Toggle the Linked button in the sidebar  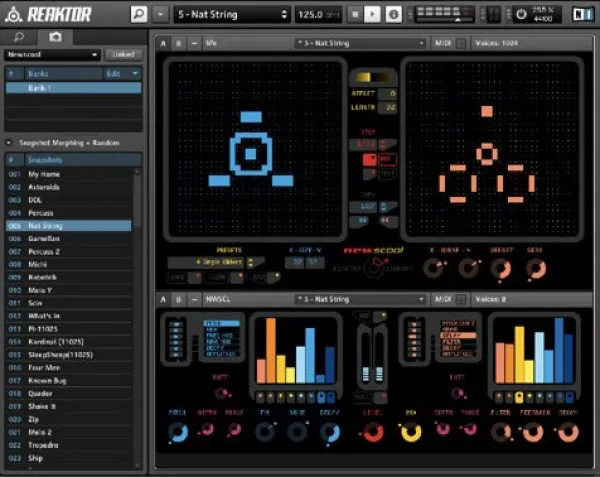click(124, 54)
